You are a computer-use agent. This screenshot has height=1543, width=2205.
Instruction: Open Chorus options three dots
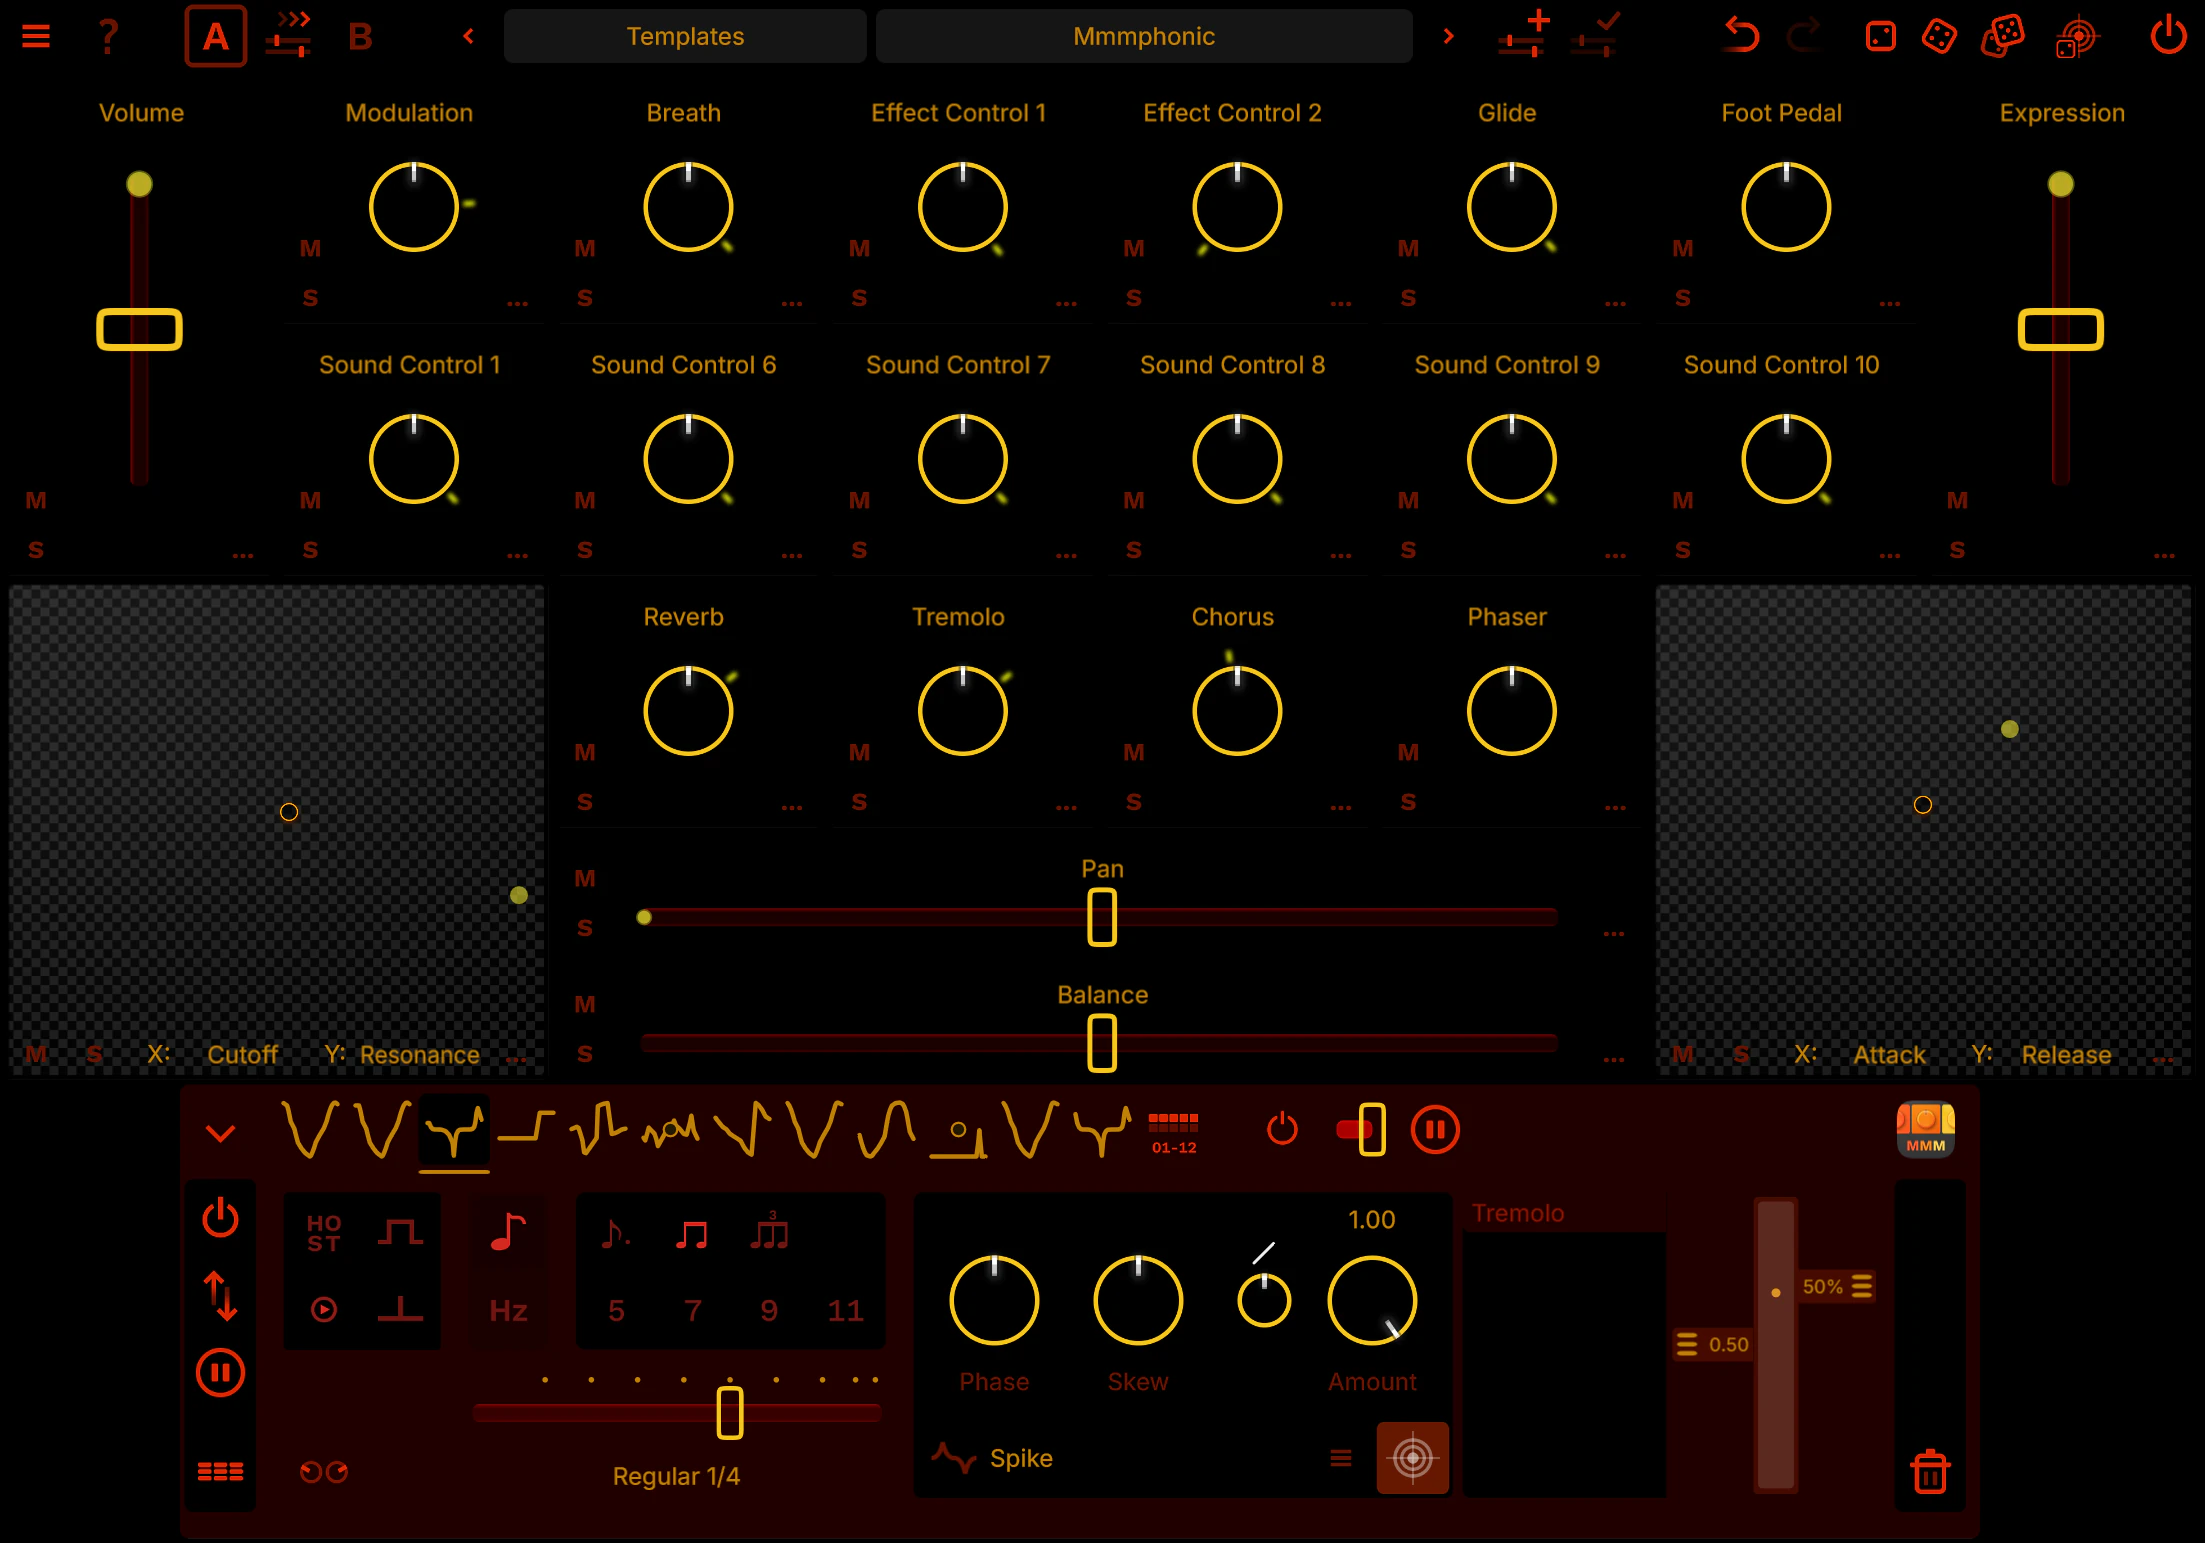tap(1341, 806)
